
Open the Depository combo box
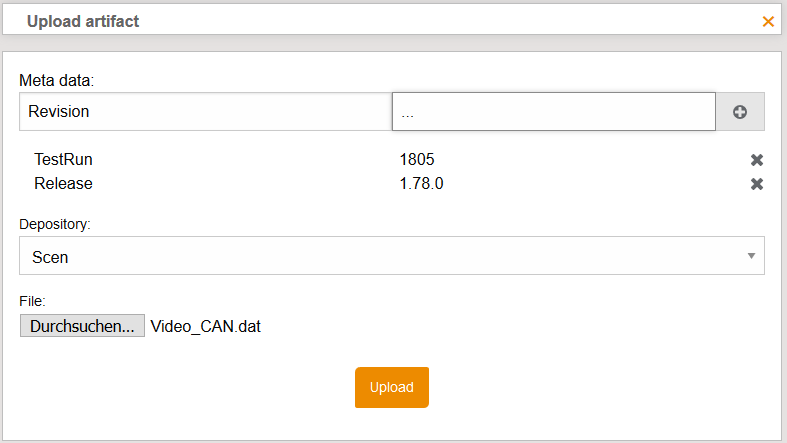click(x=392, y=256)
